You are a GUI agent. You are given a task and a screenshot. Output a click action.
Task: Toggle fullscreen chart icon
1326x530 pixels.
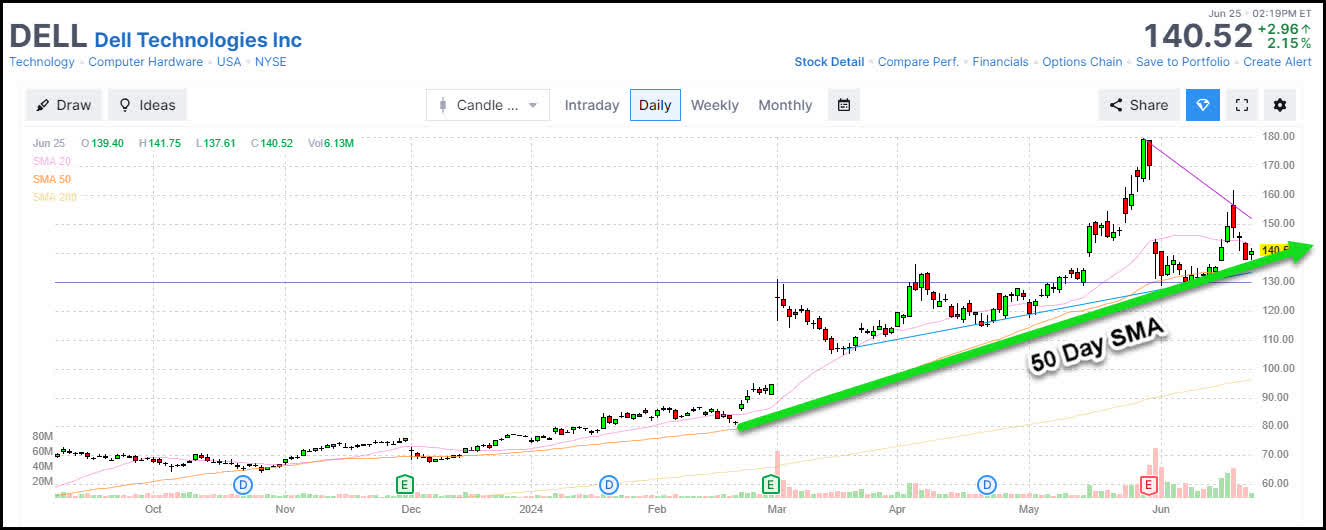click(1242, 105)
